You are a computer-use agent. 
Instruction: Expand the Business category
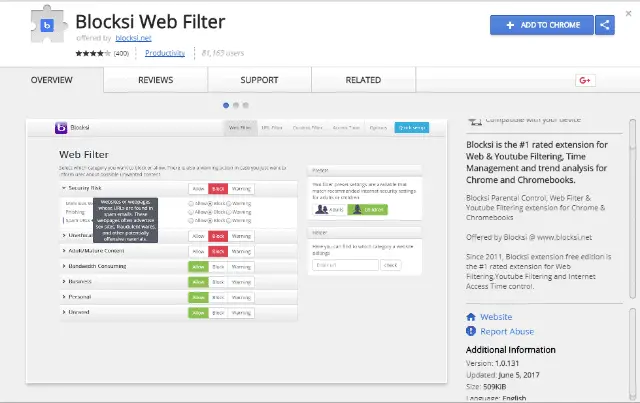coord(64,281)
